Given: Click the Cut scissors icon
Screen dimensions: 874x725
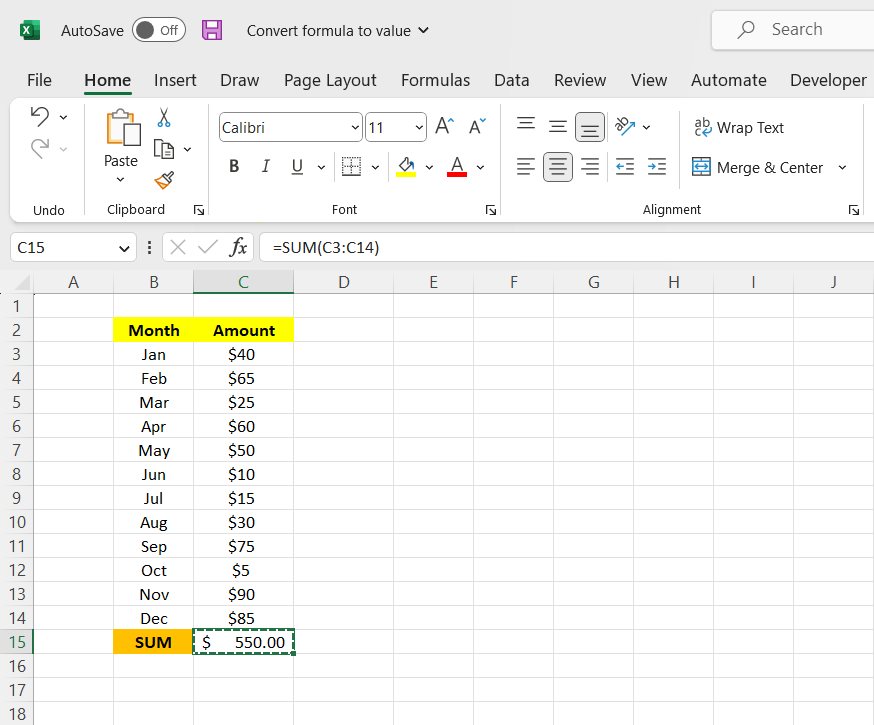Looking at the screenshot, I should (164, 118).
